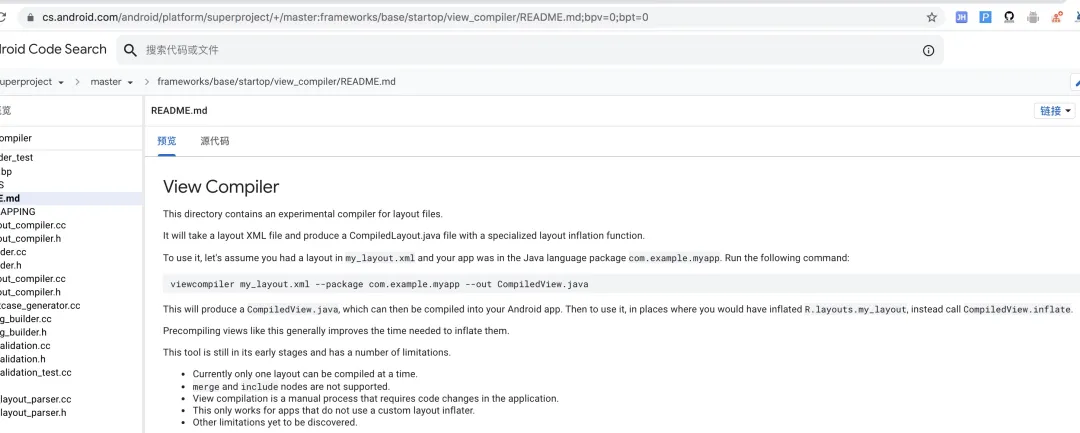
Task: Click the 'View compilation is a manual process' bullet
Action: pos(375,399)
